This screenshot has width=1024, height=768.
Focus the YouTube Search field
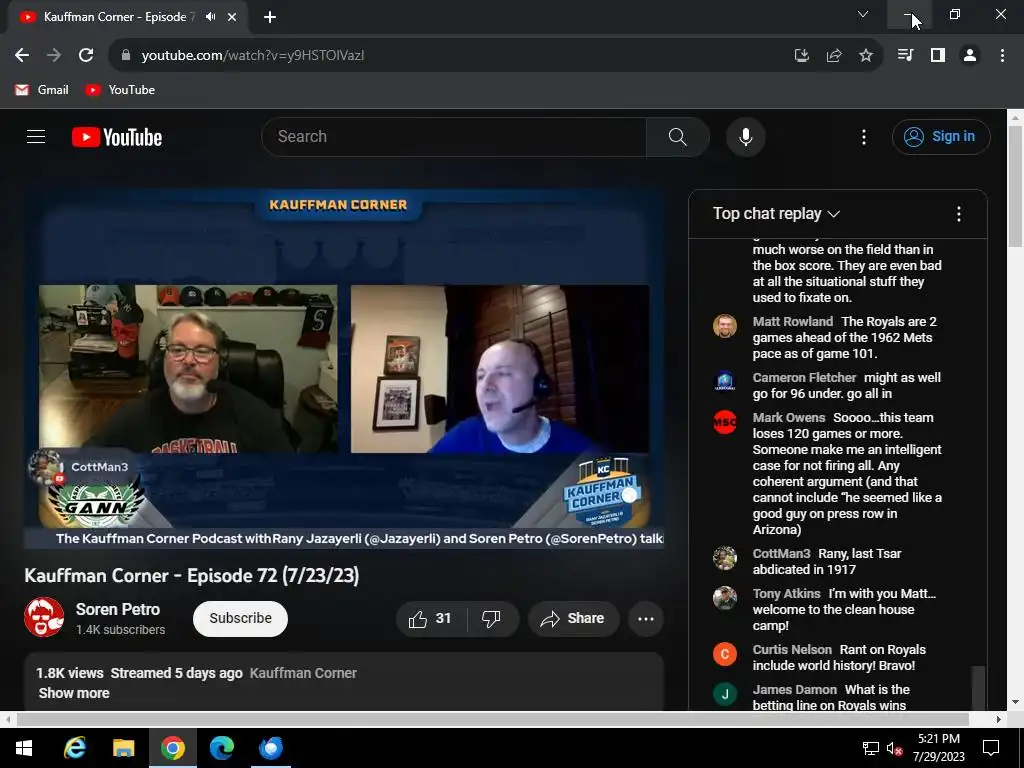click(x=454, y=137)
